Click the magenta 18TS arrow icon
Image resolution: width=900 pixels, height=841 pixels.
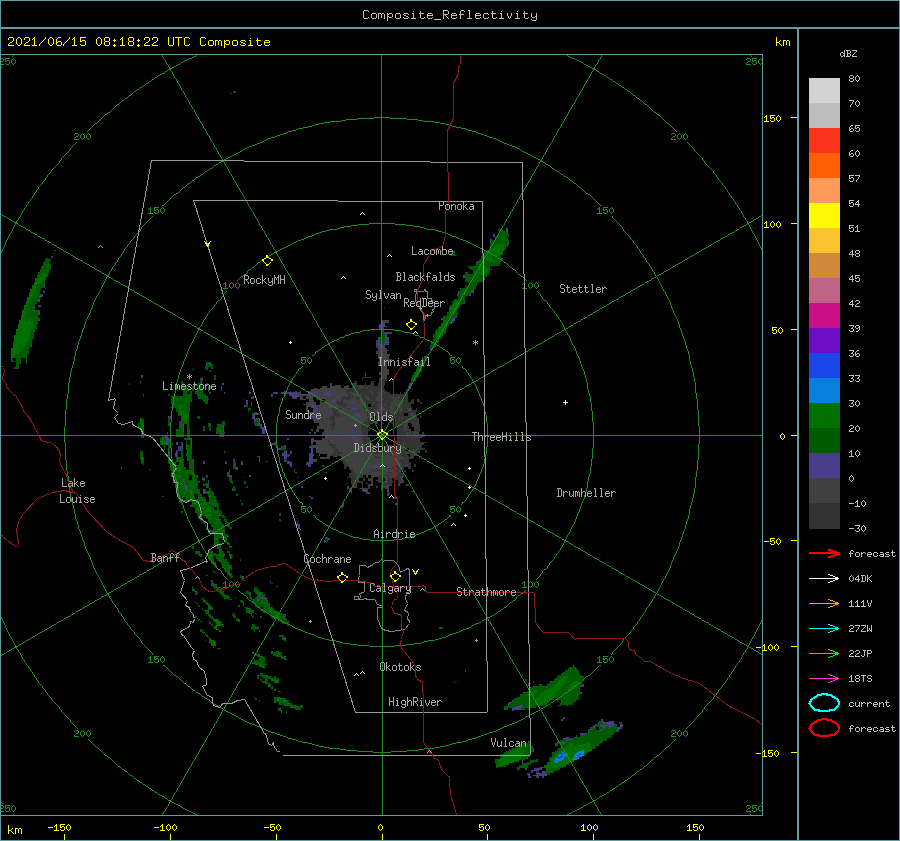coord(824,679)
